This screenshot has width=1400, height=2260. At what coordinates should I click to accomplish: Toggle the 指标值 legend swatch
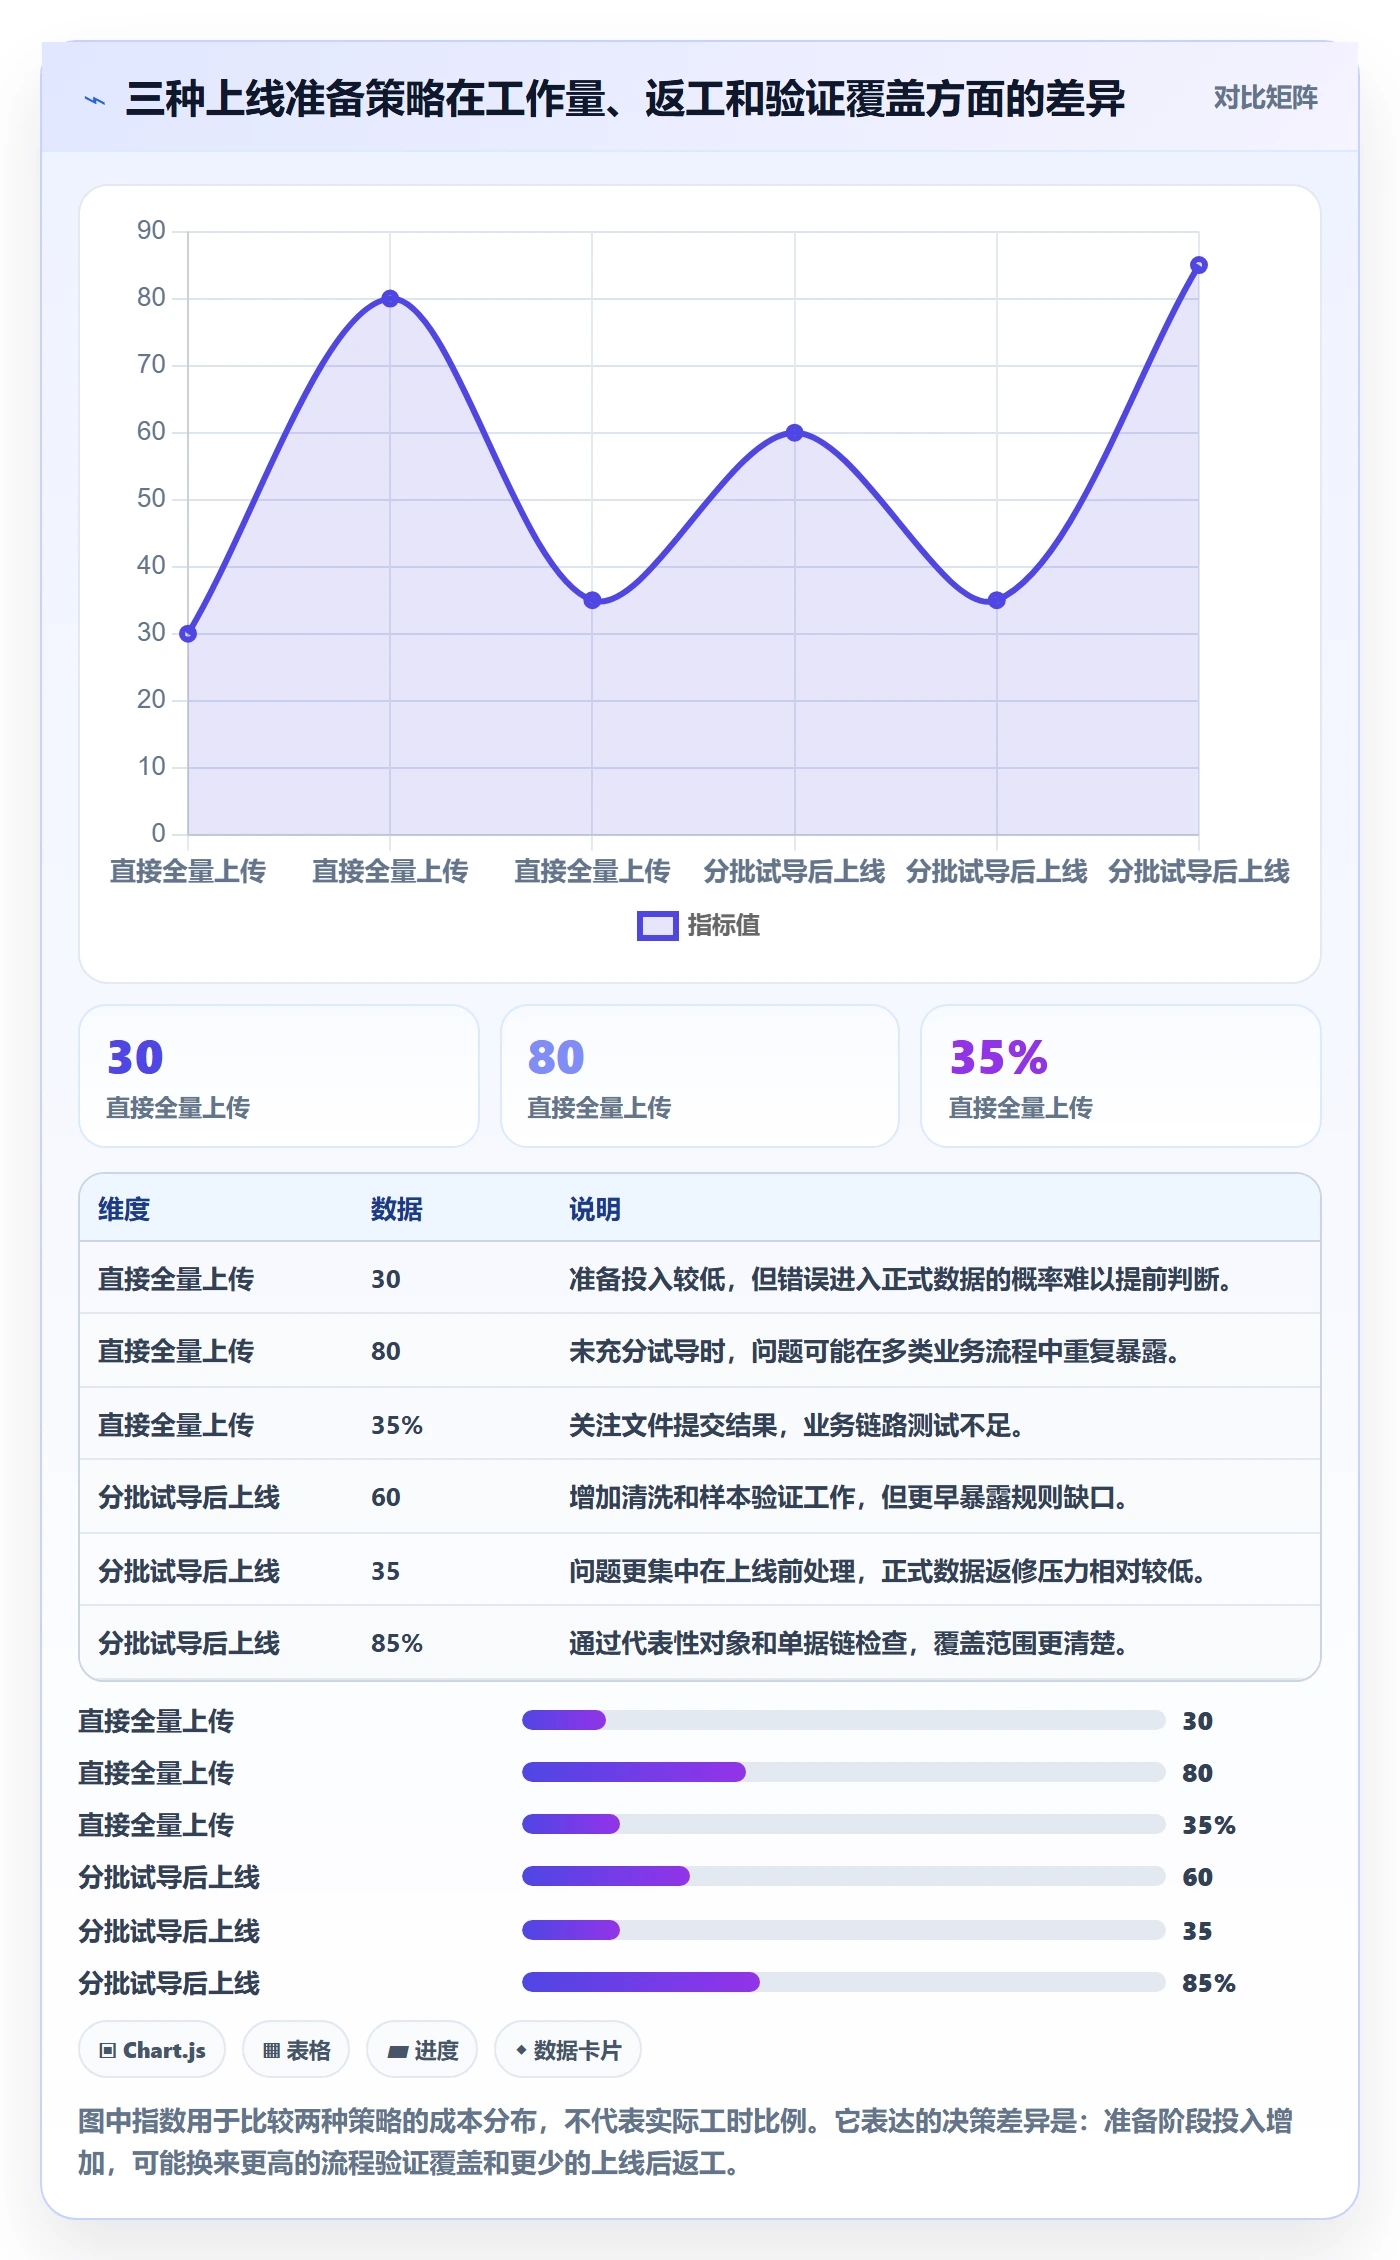pos(657,926)
